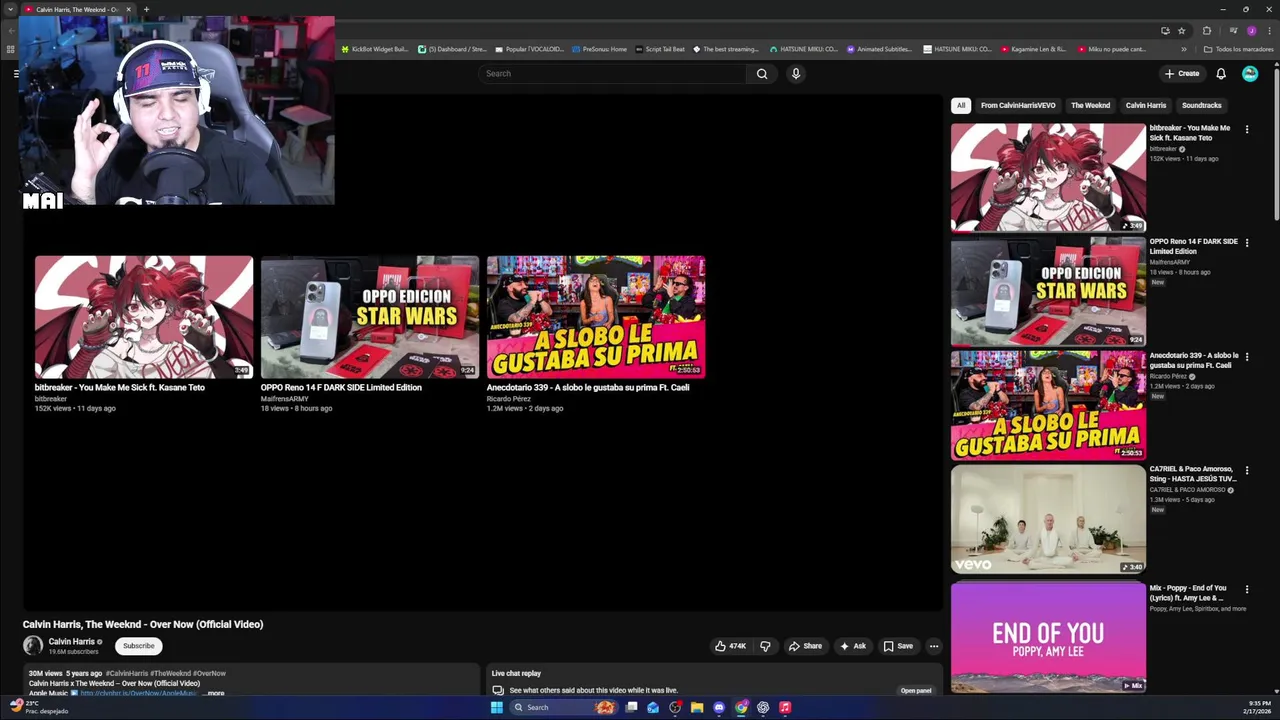The width and height of the screenshot is (1280, 720).
Task: Click the Calvin Harris channel name link
Action: pos(71,642)
